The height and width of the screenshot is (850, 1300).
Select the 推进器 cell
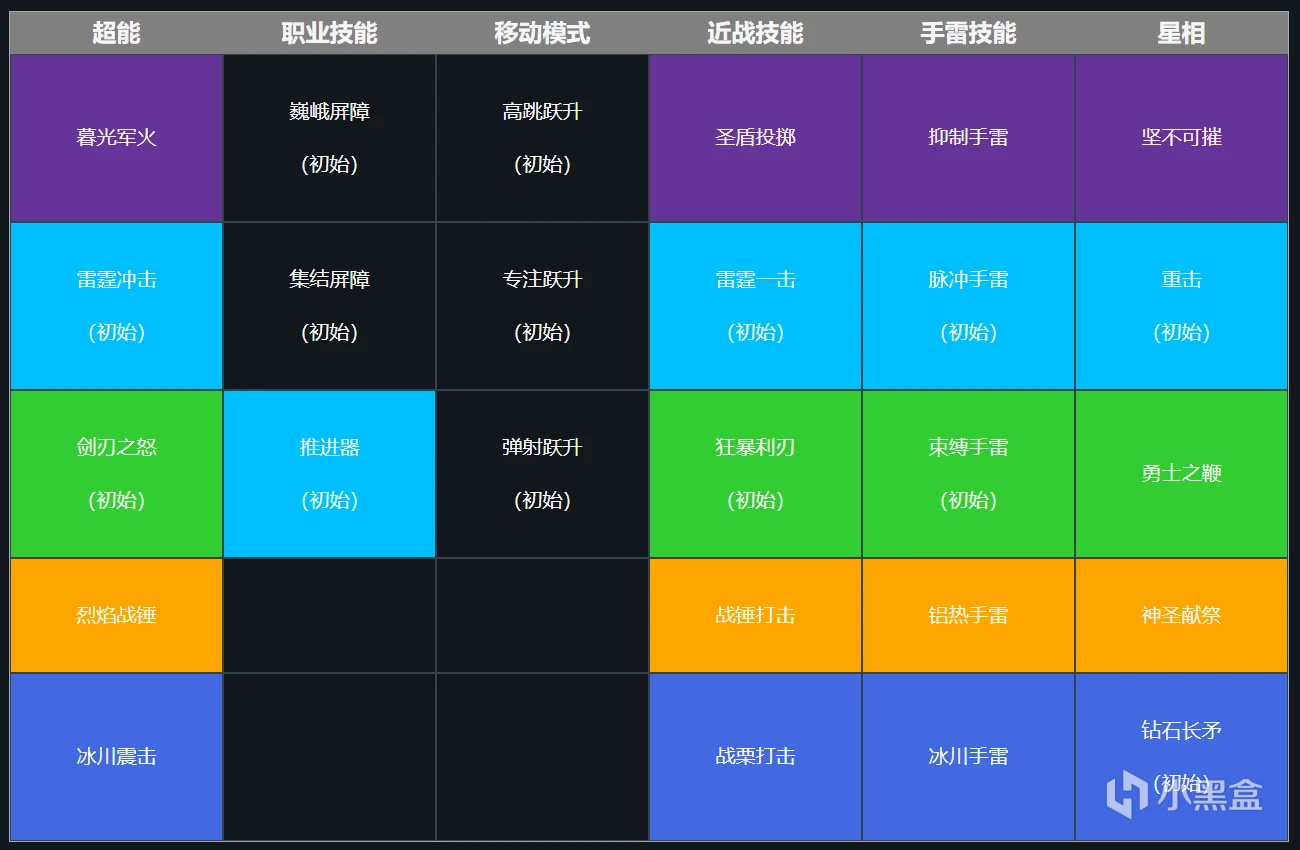coord(329,474)
